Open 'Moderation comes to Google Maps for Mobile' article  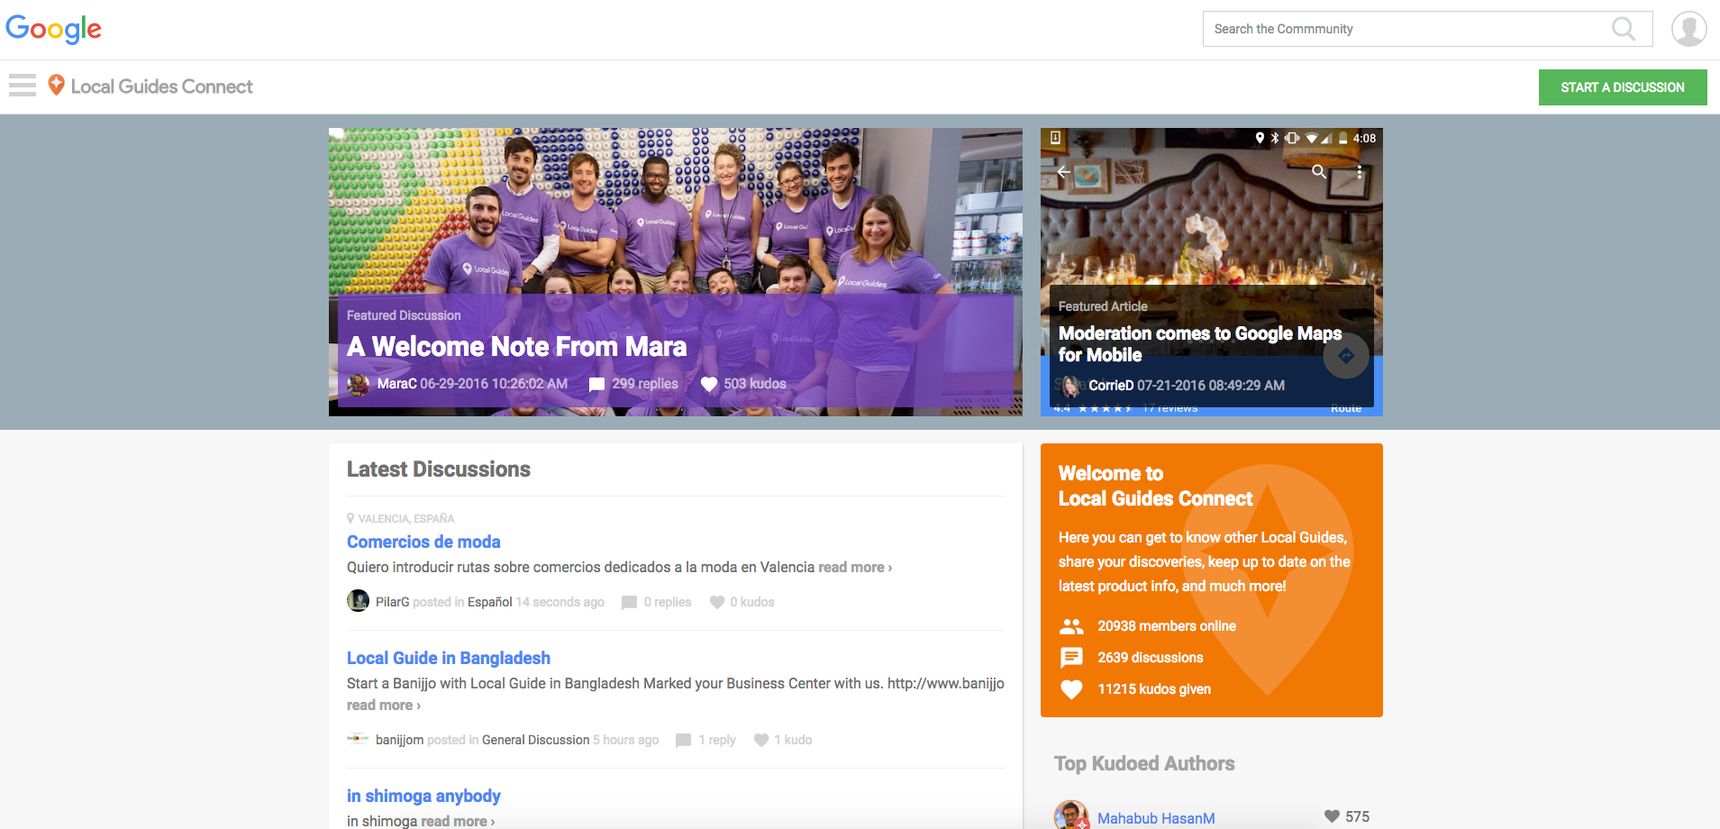pos(1200,344)
